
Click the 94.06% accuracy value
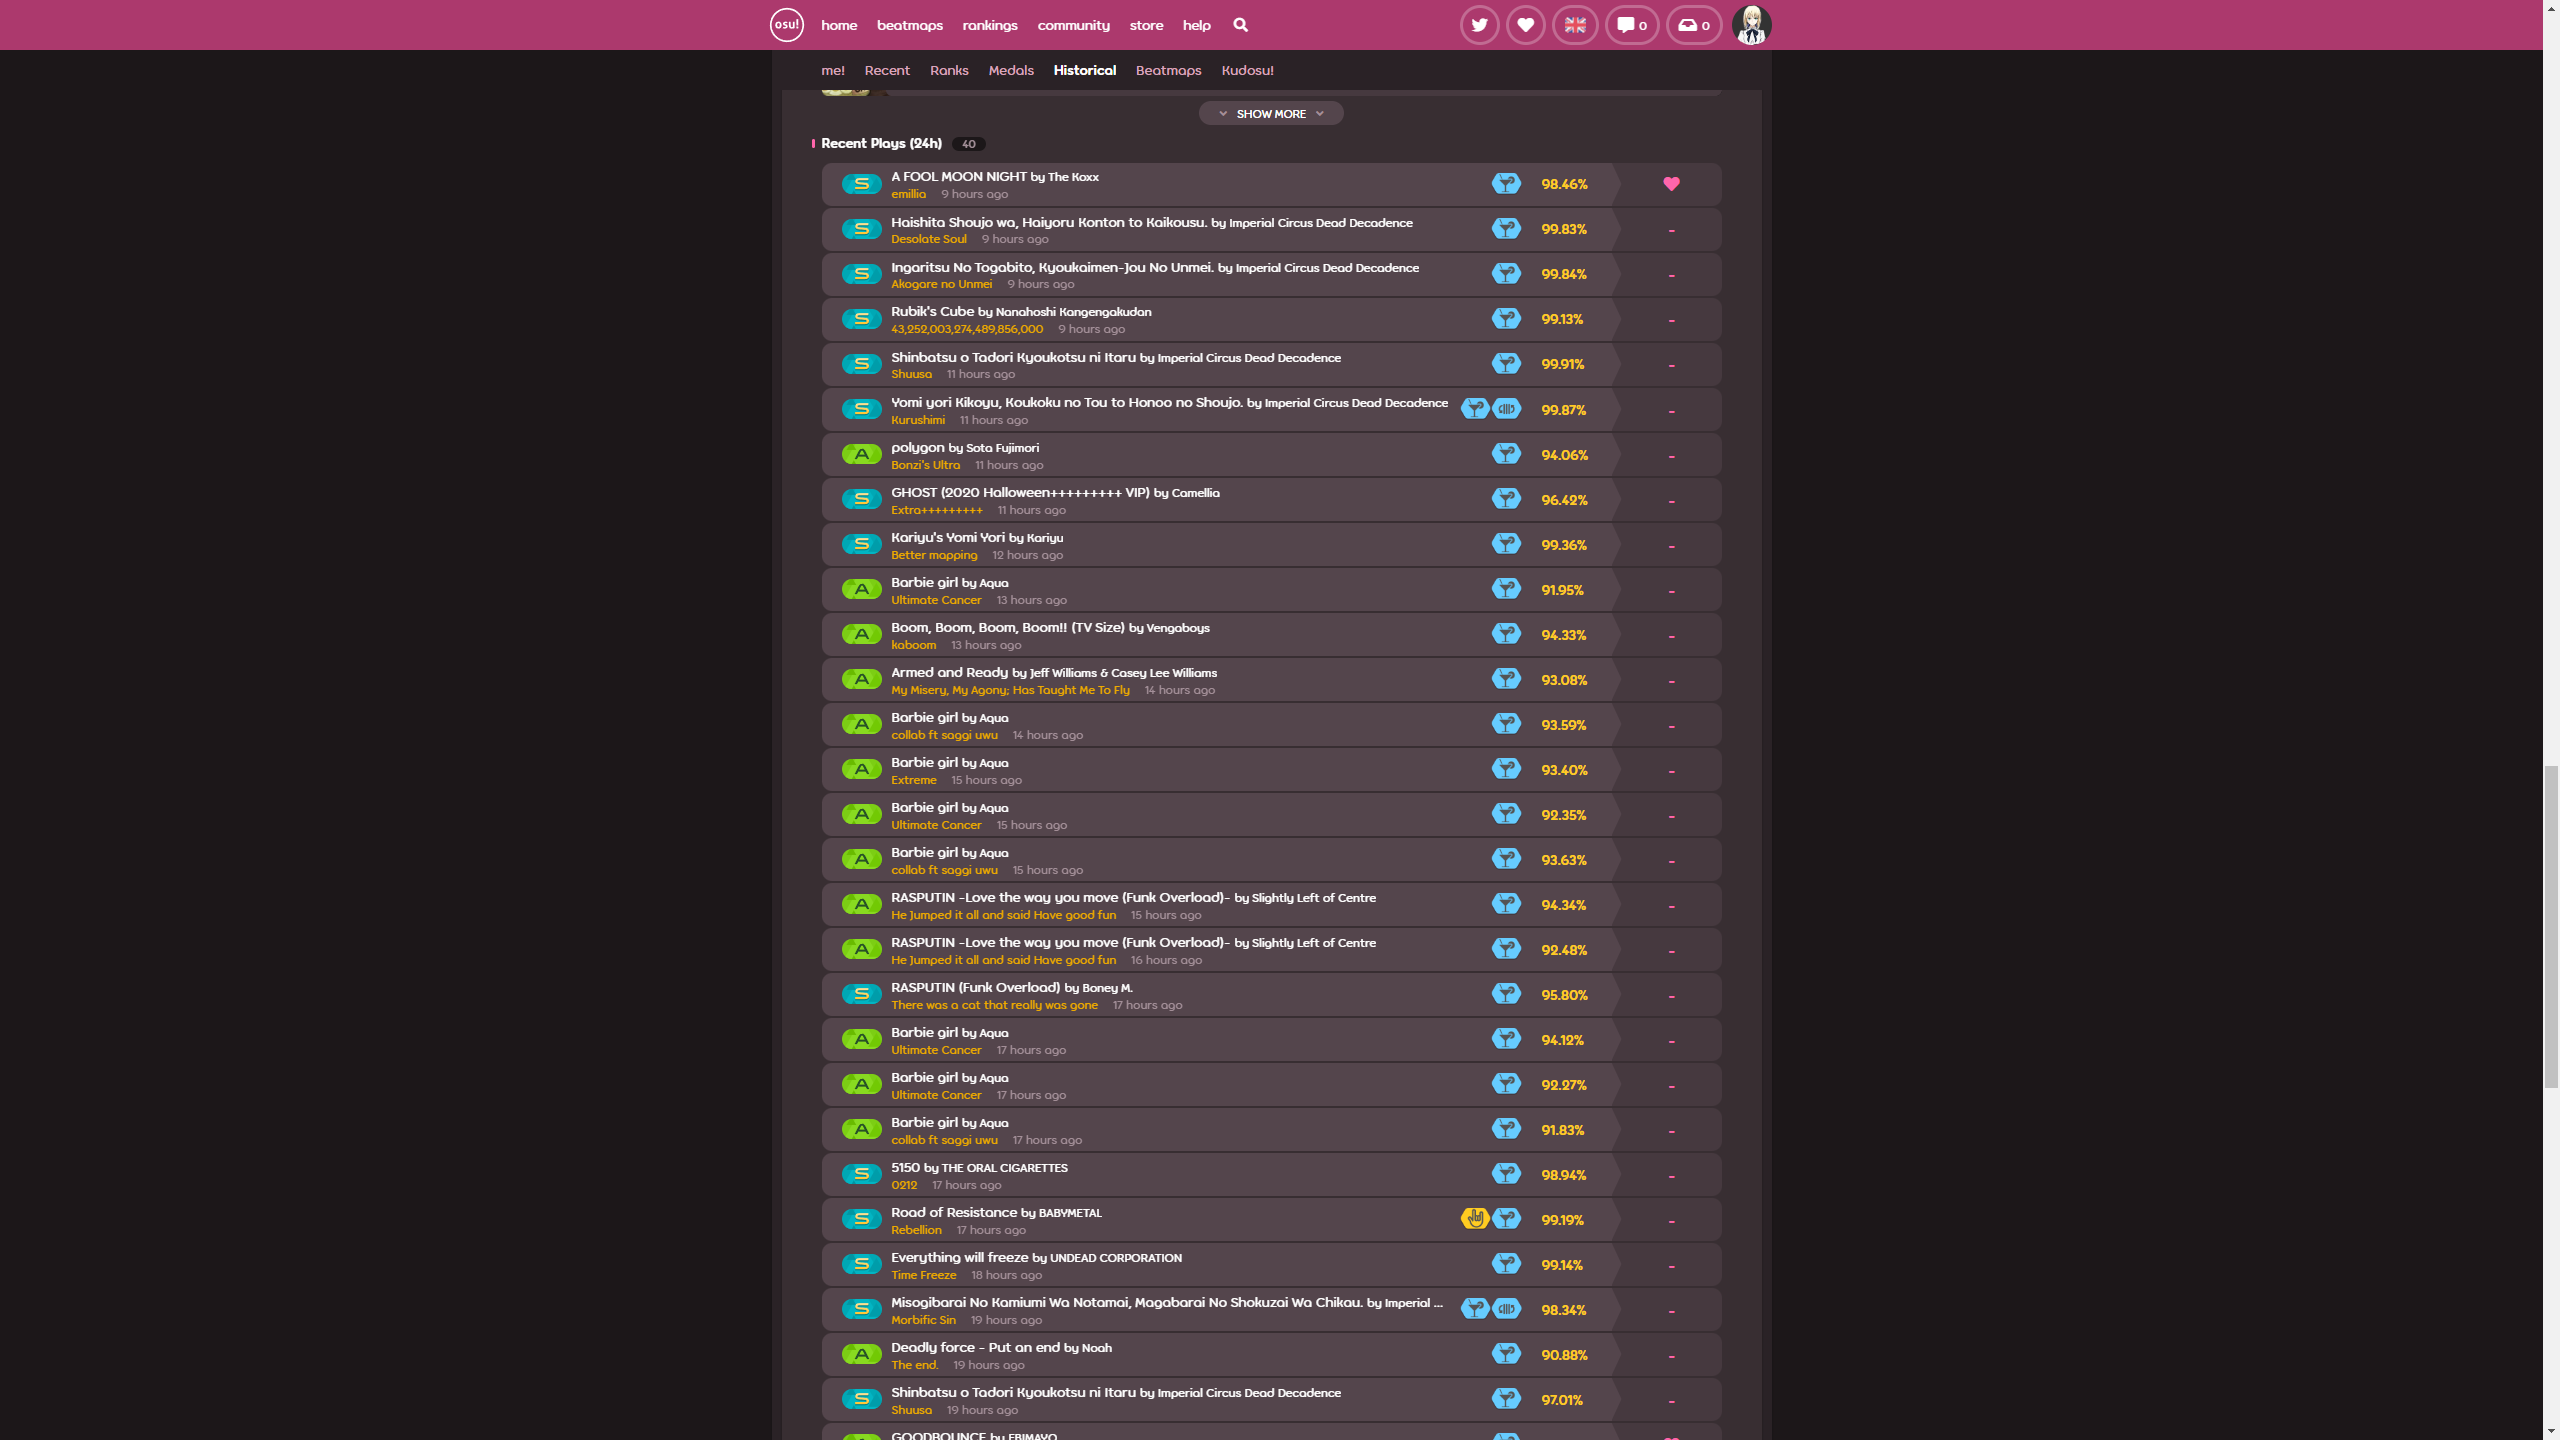(1564, 455)
